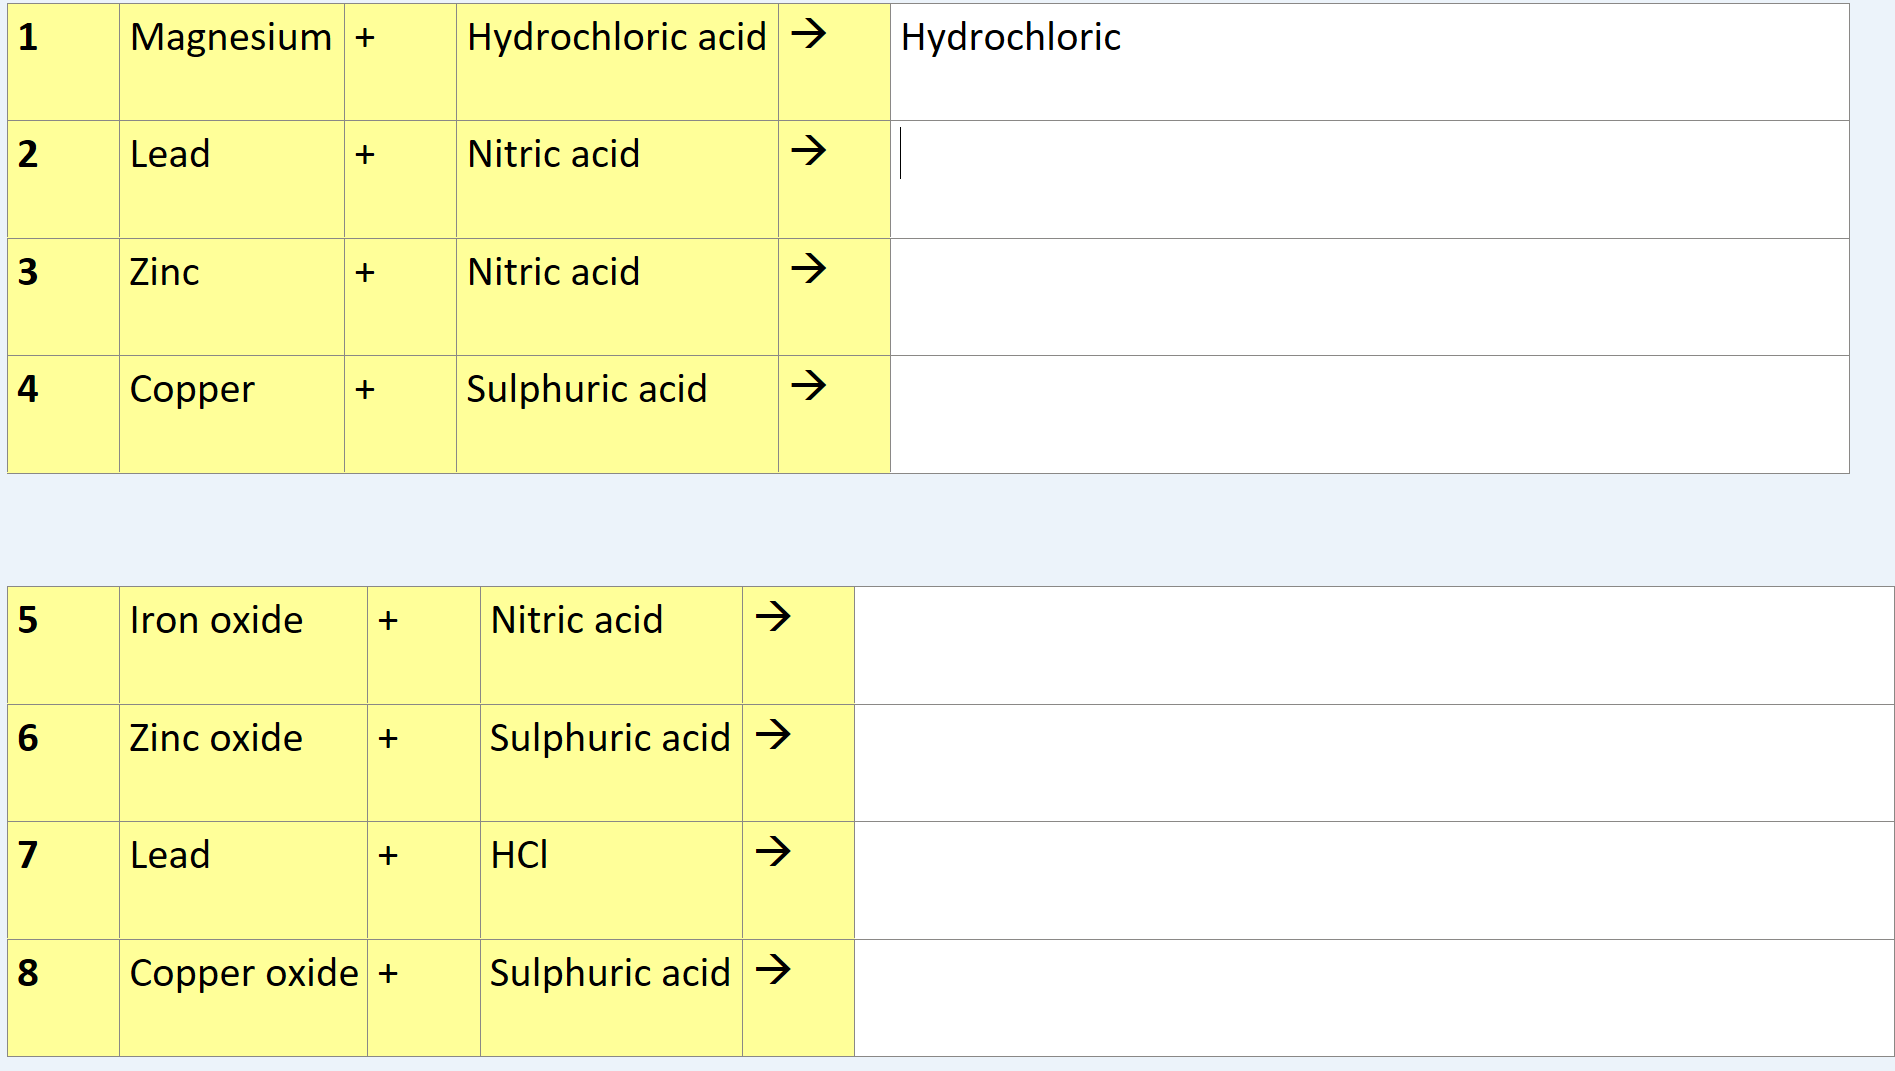Click 'Sulphuric acid' cell in row 4

coord(617,414)
